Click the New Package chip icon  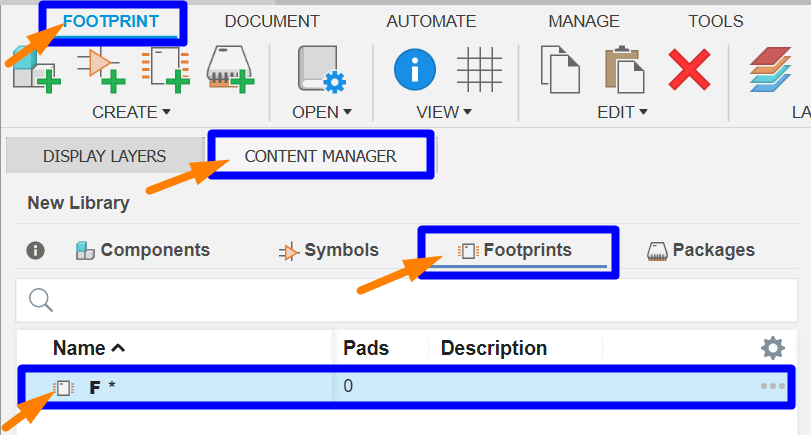coord(230,70)
